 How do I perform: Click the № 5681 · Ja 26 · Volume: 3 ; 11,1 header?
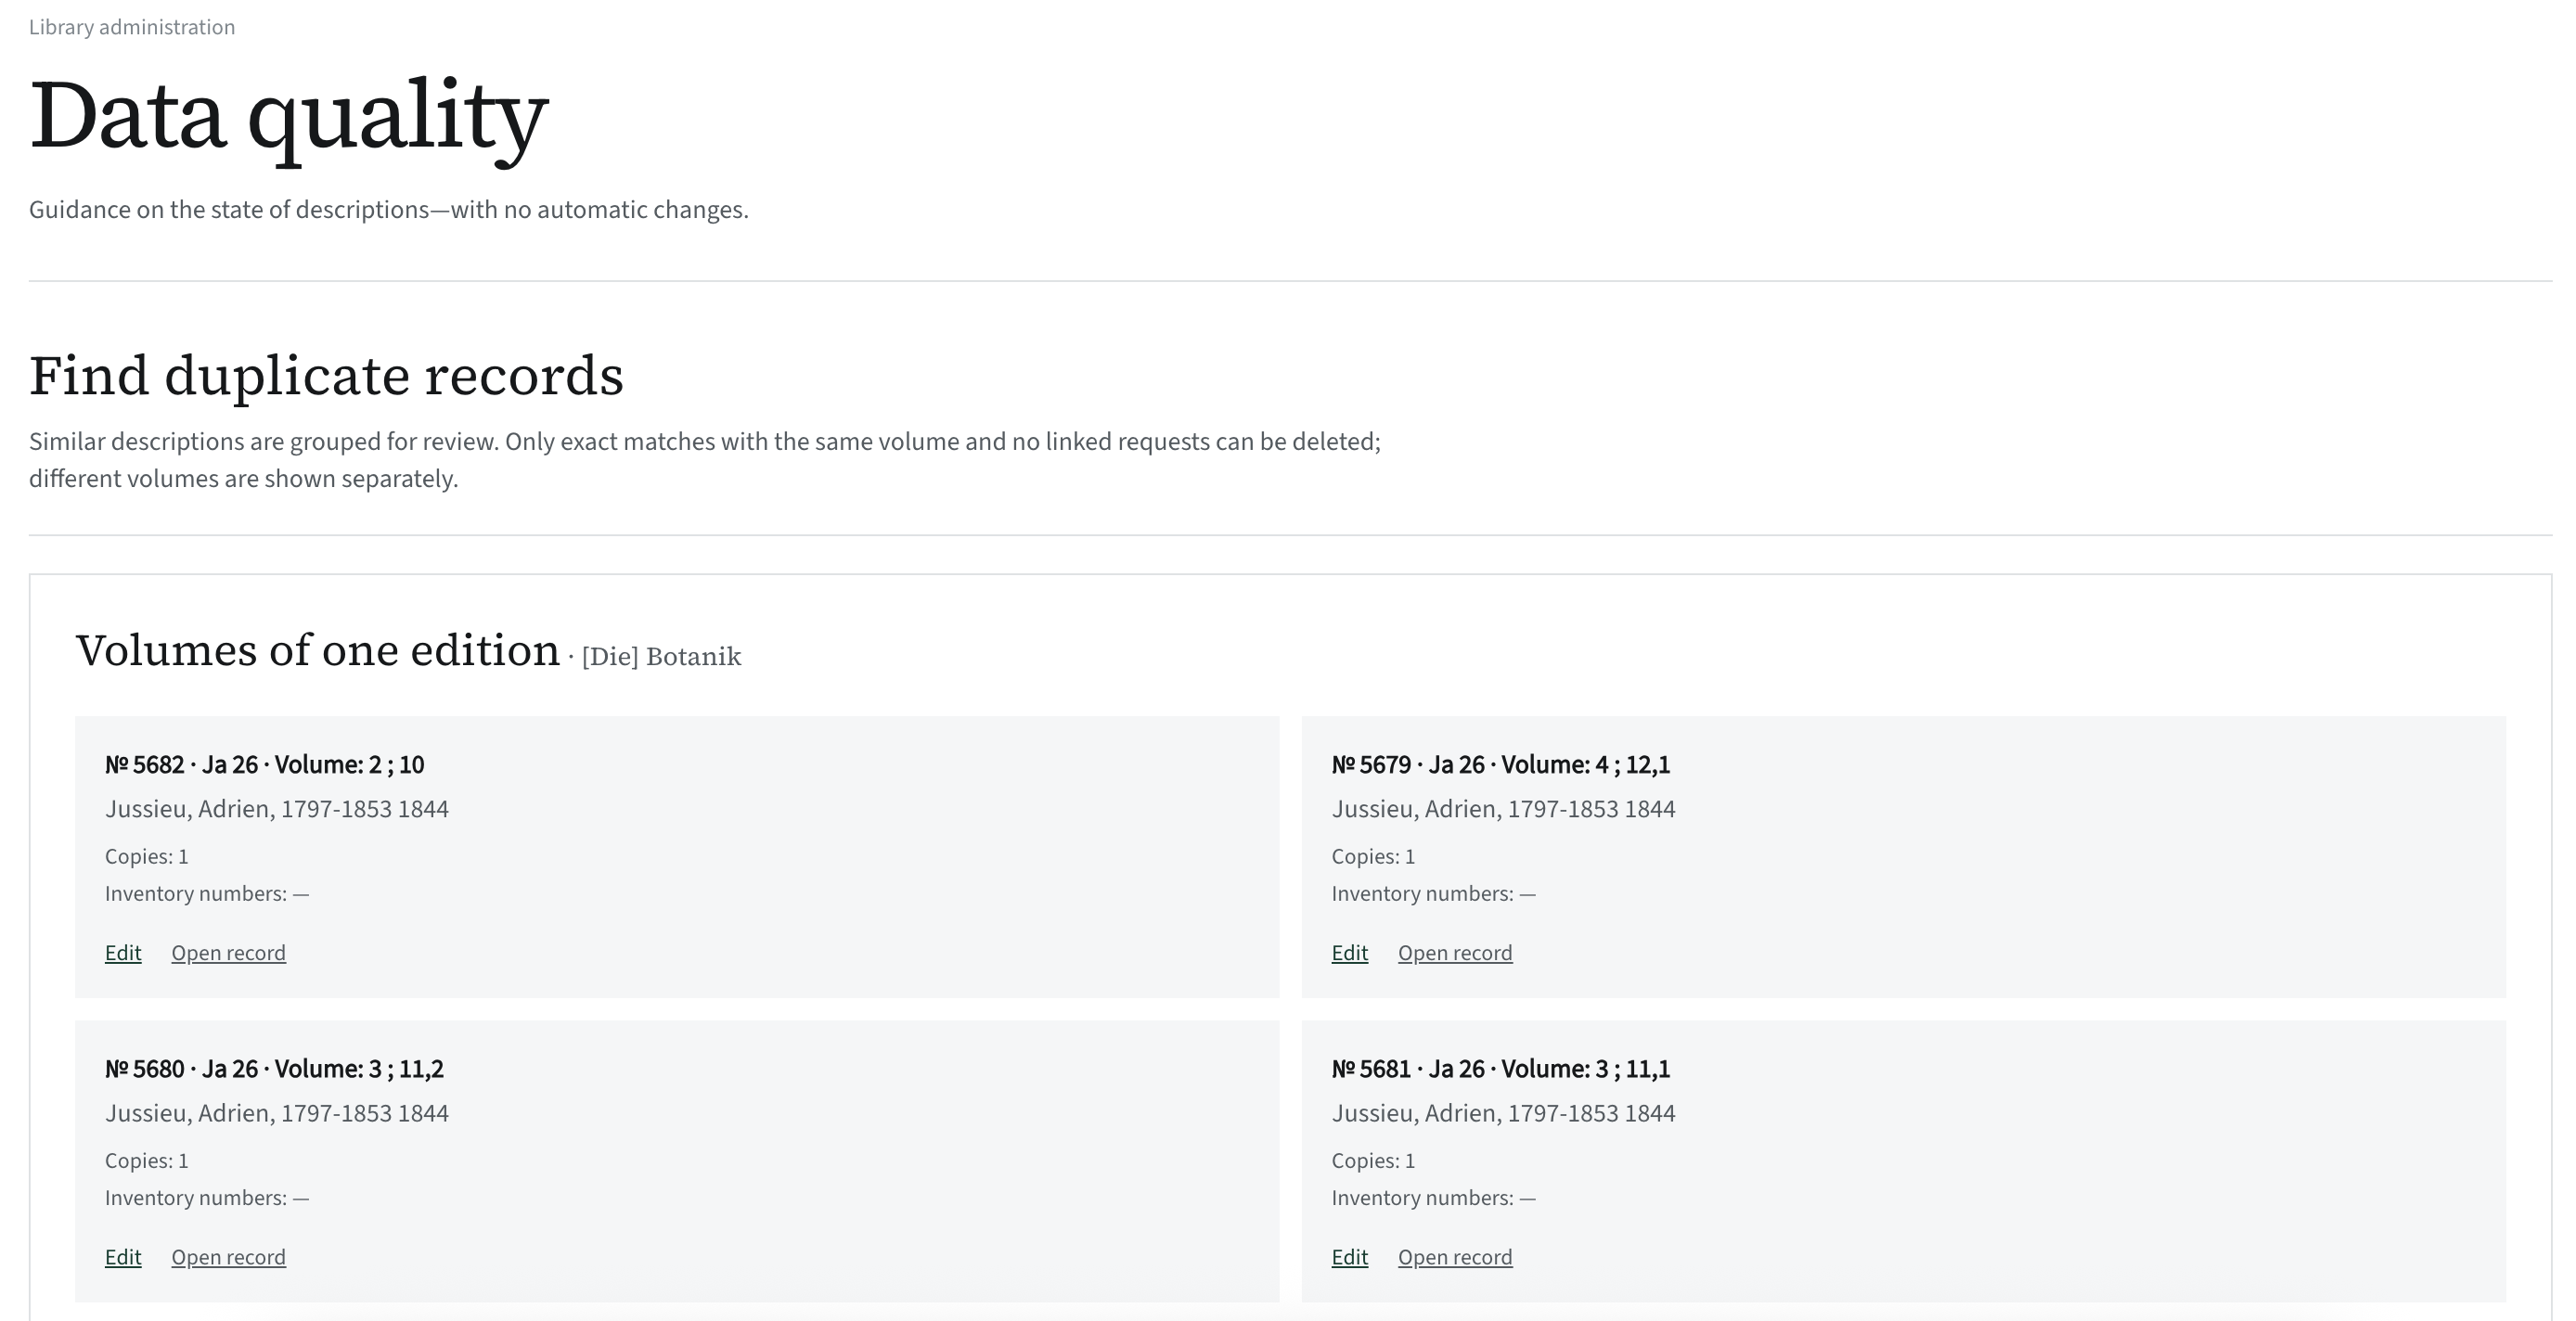coord(1500,1069)
